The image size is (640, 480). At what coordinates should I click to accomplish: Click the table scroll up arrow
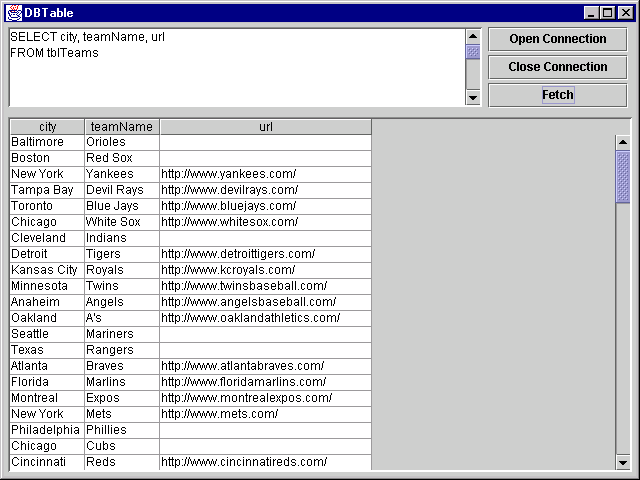(622, 142)
